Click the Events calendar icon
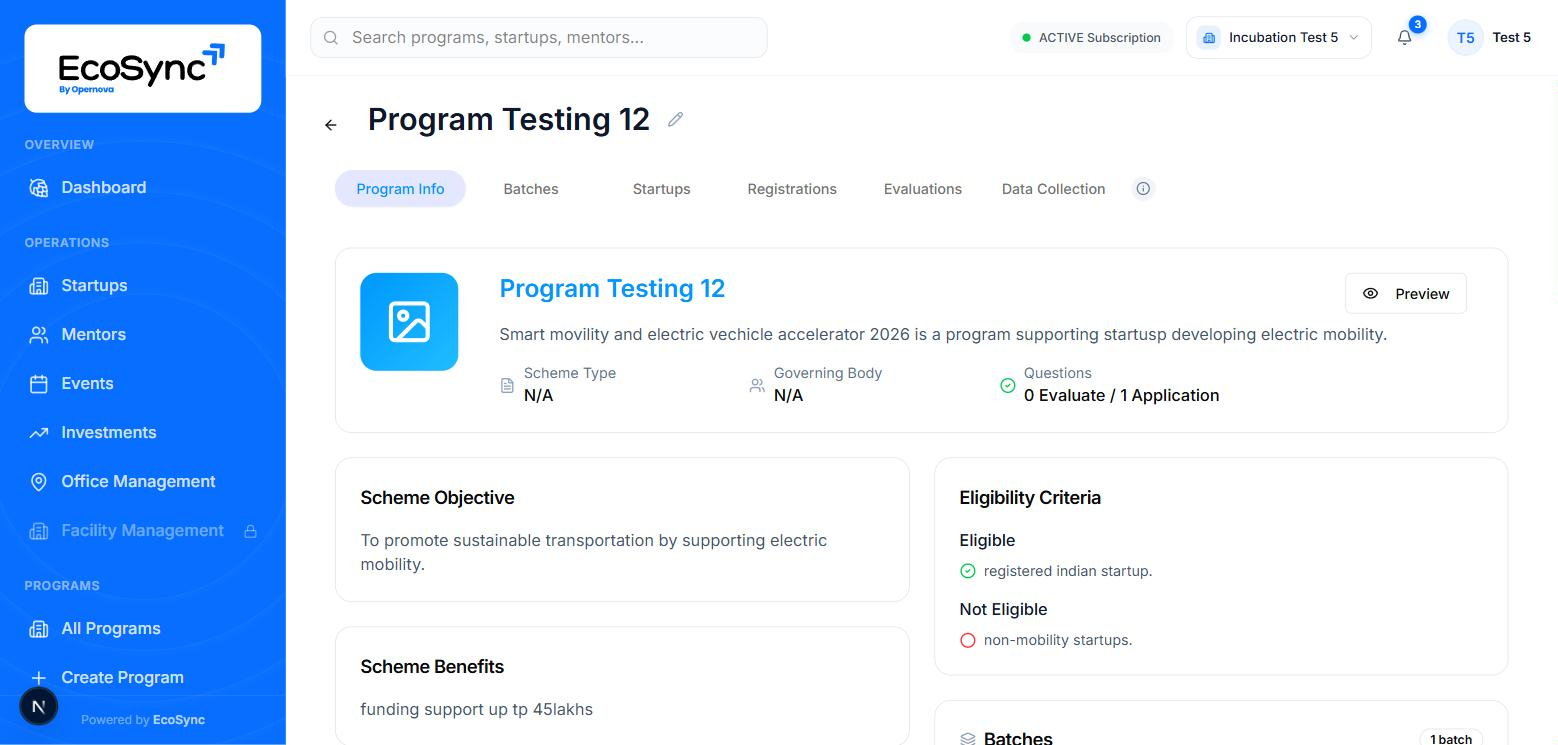Image resolution: width=1558 pixels, height=745 pixels. click(x=39, y=384)
